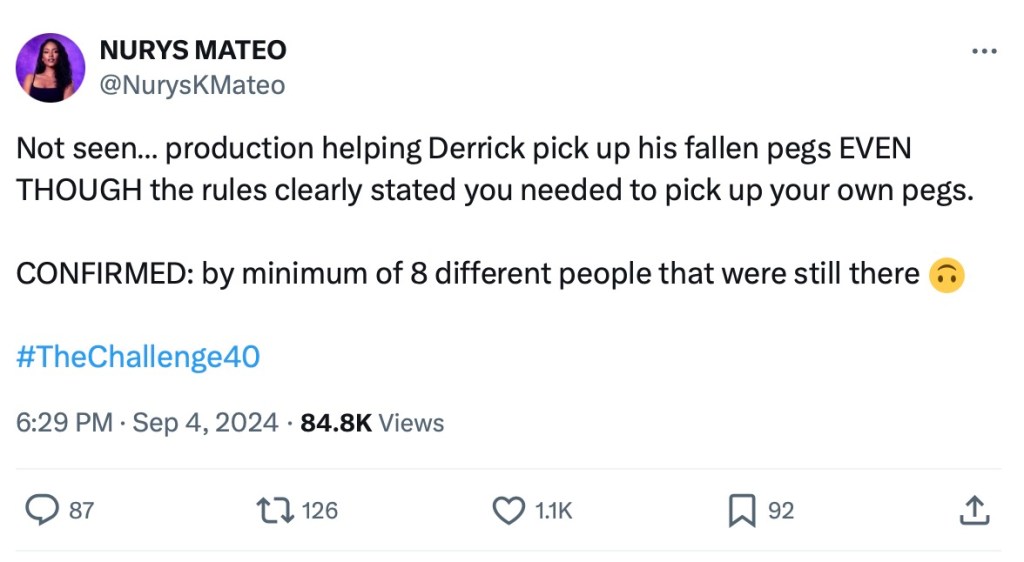Repost this tweet using the retweet icon
This screenshot has height=562, width=1024.
[275, 511]
